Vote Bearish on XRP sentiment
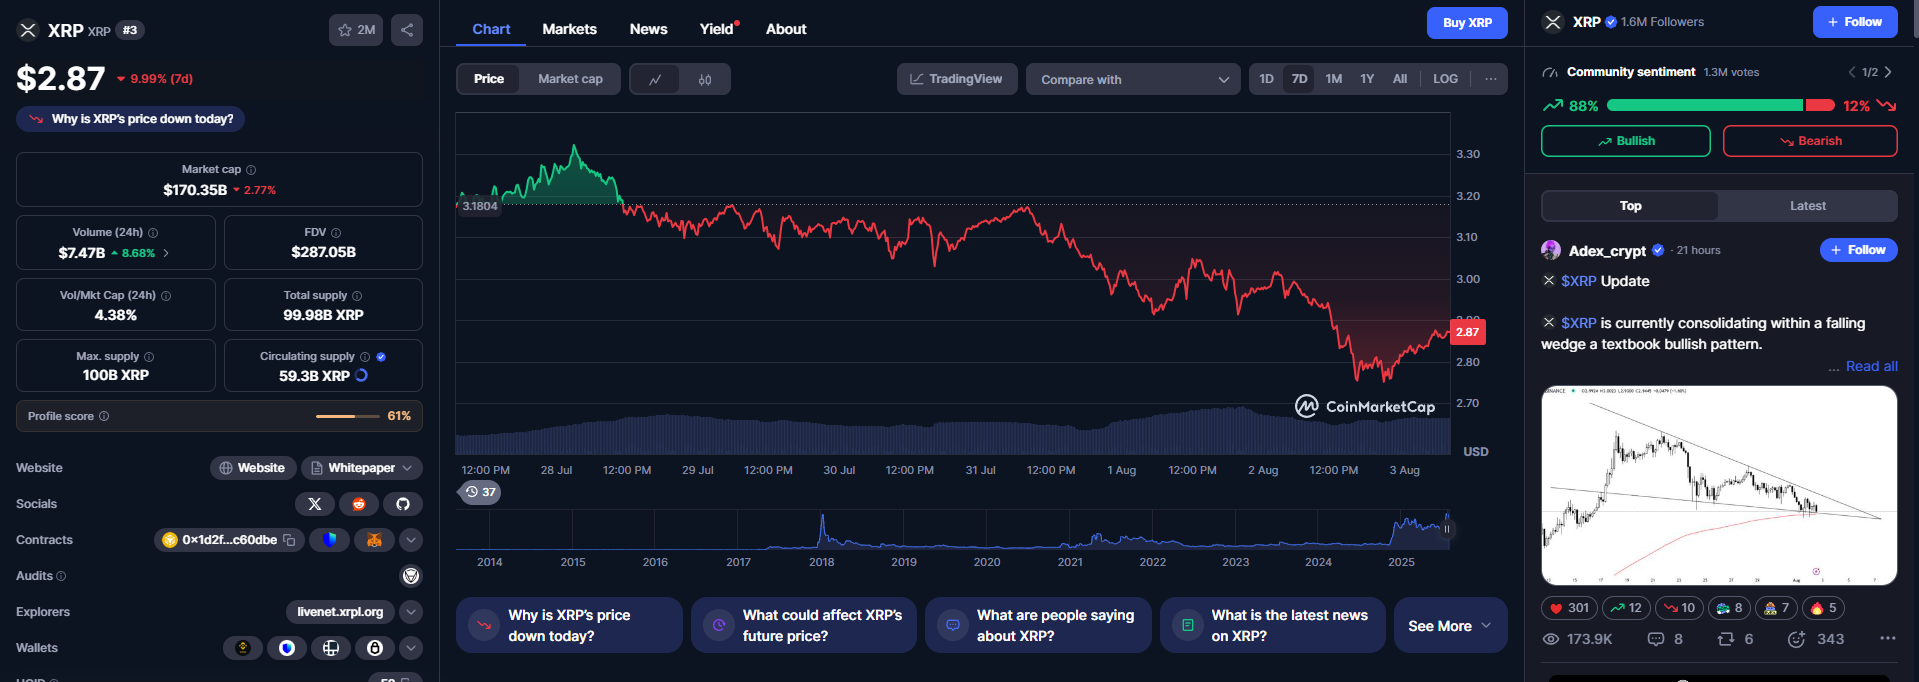 coord(1809,141)
